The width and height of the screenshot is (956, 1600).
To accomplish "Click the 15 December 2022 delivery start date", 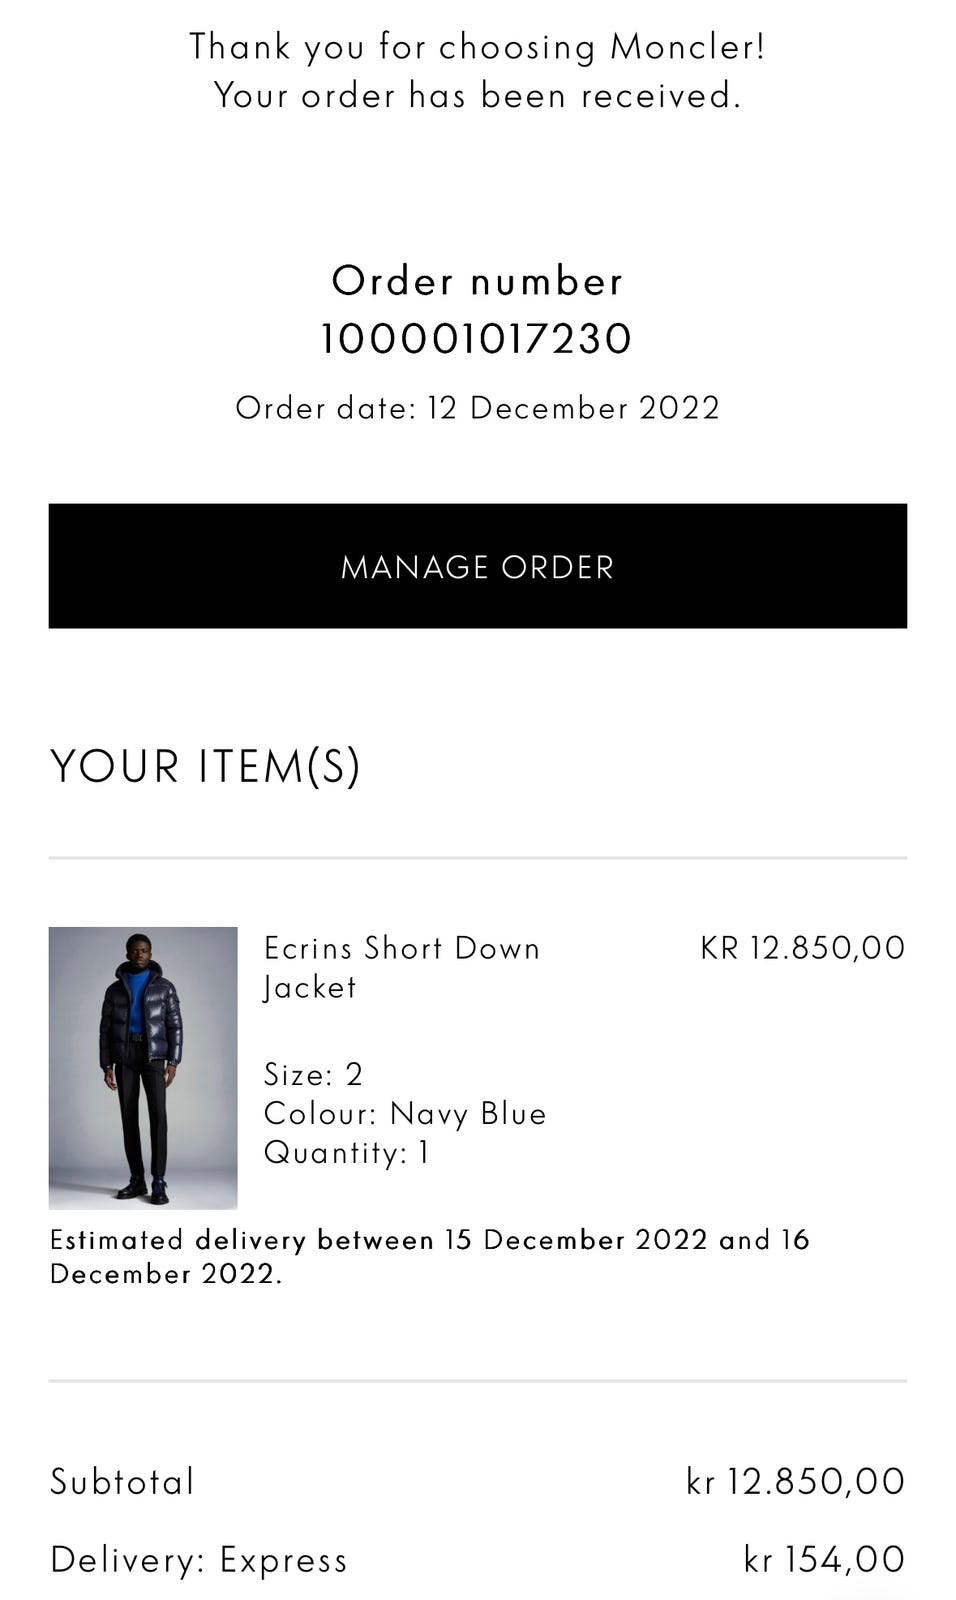I will [x=576, y=1240].
